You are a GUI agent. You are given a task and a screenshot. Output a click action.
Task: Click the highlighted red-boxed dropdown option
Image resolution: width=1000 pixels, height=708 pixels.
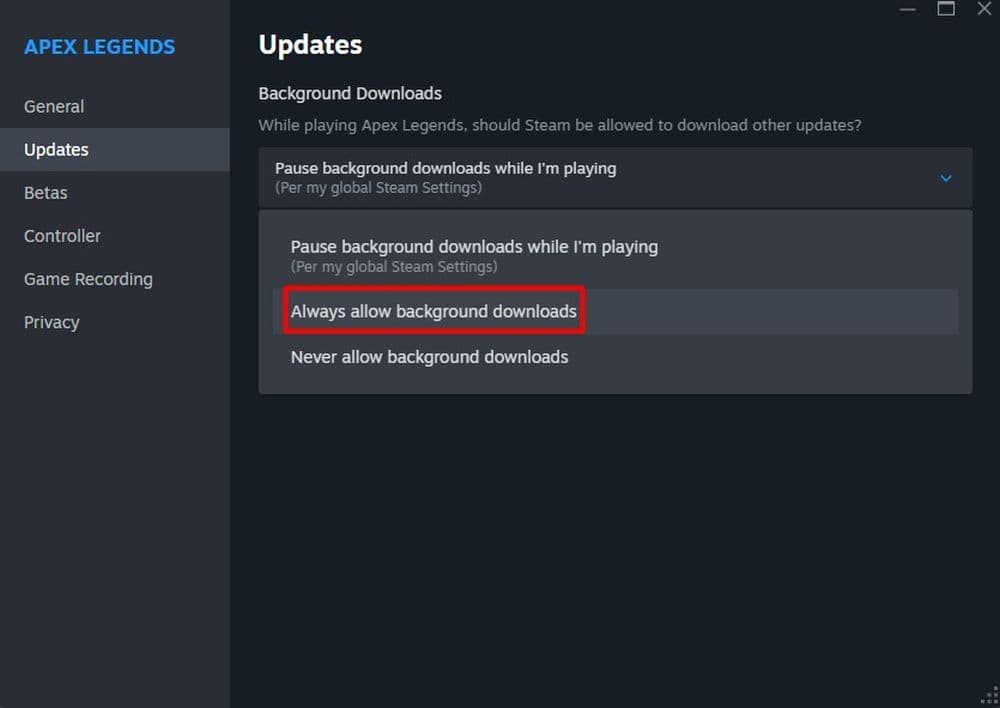coord(433,311)
